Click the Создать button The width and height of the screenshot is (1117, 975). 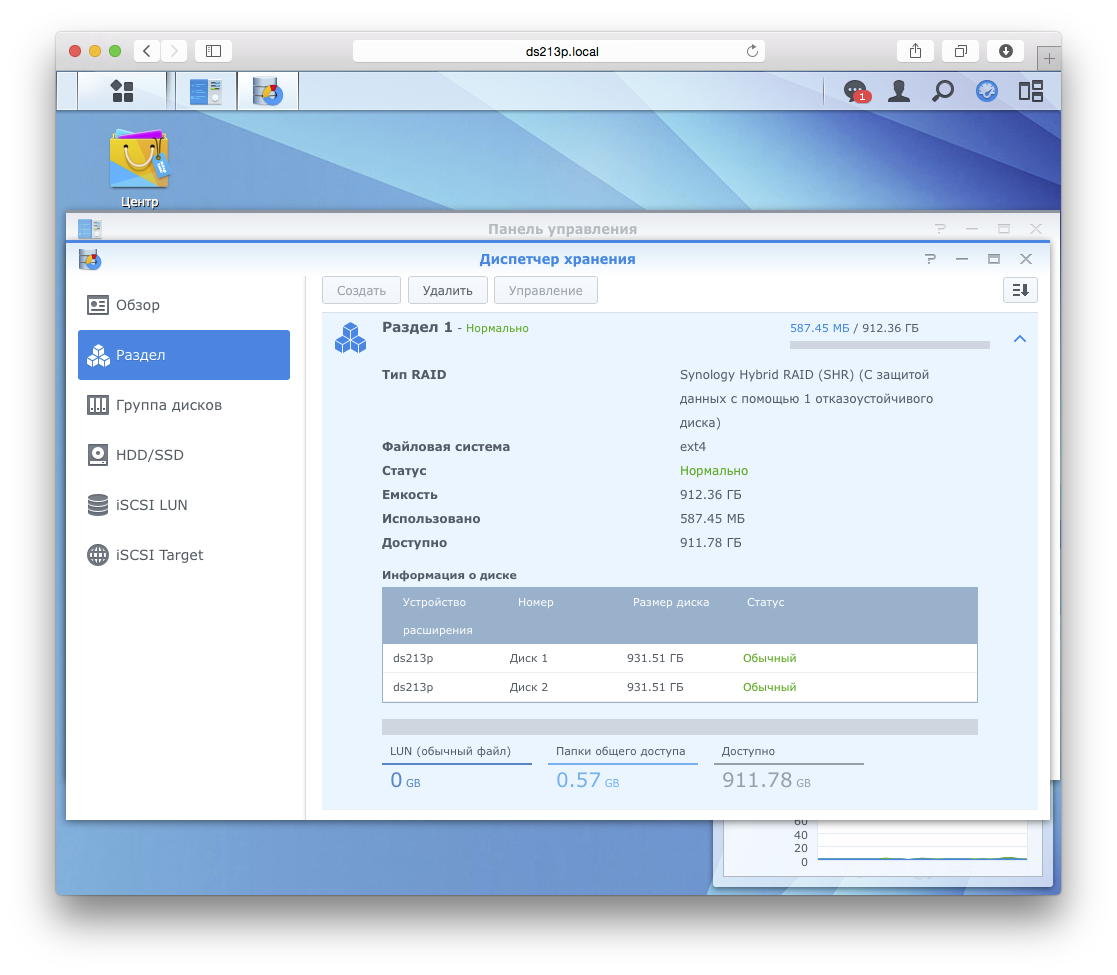(x=361, y=290)
